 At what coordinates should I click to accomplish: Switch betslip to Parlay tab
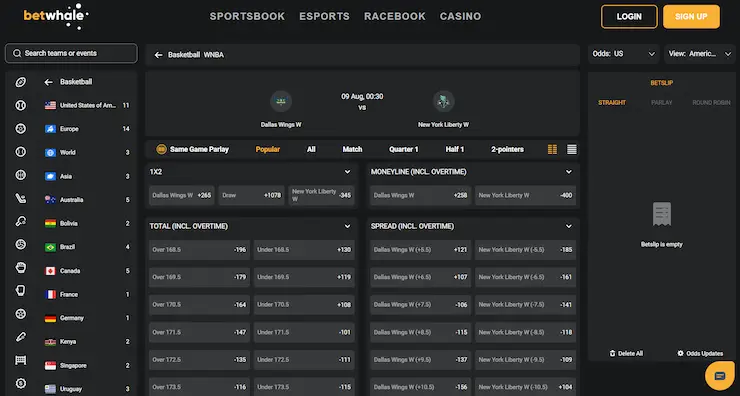(x=661, y=102)
